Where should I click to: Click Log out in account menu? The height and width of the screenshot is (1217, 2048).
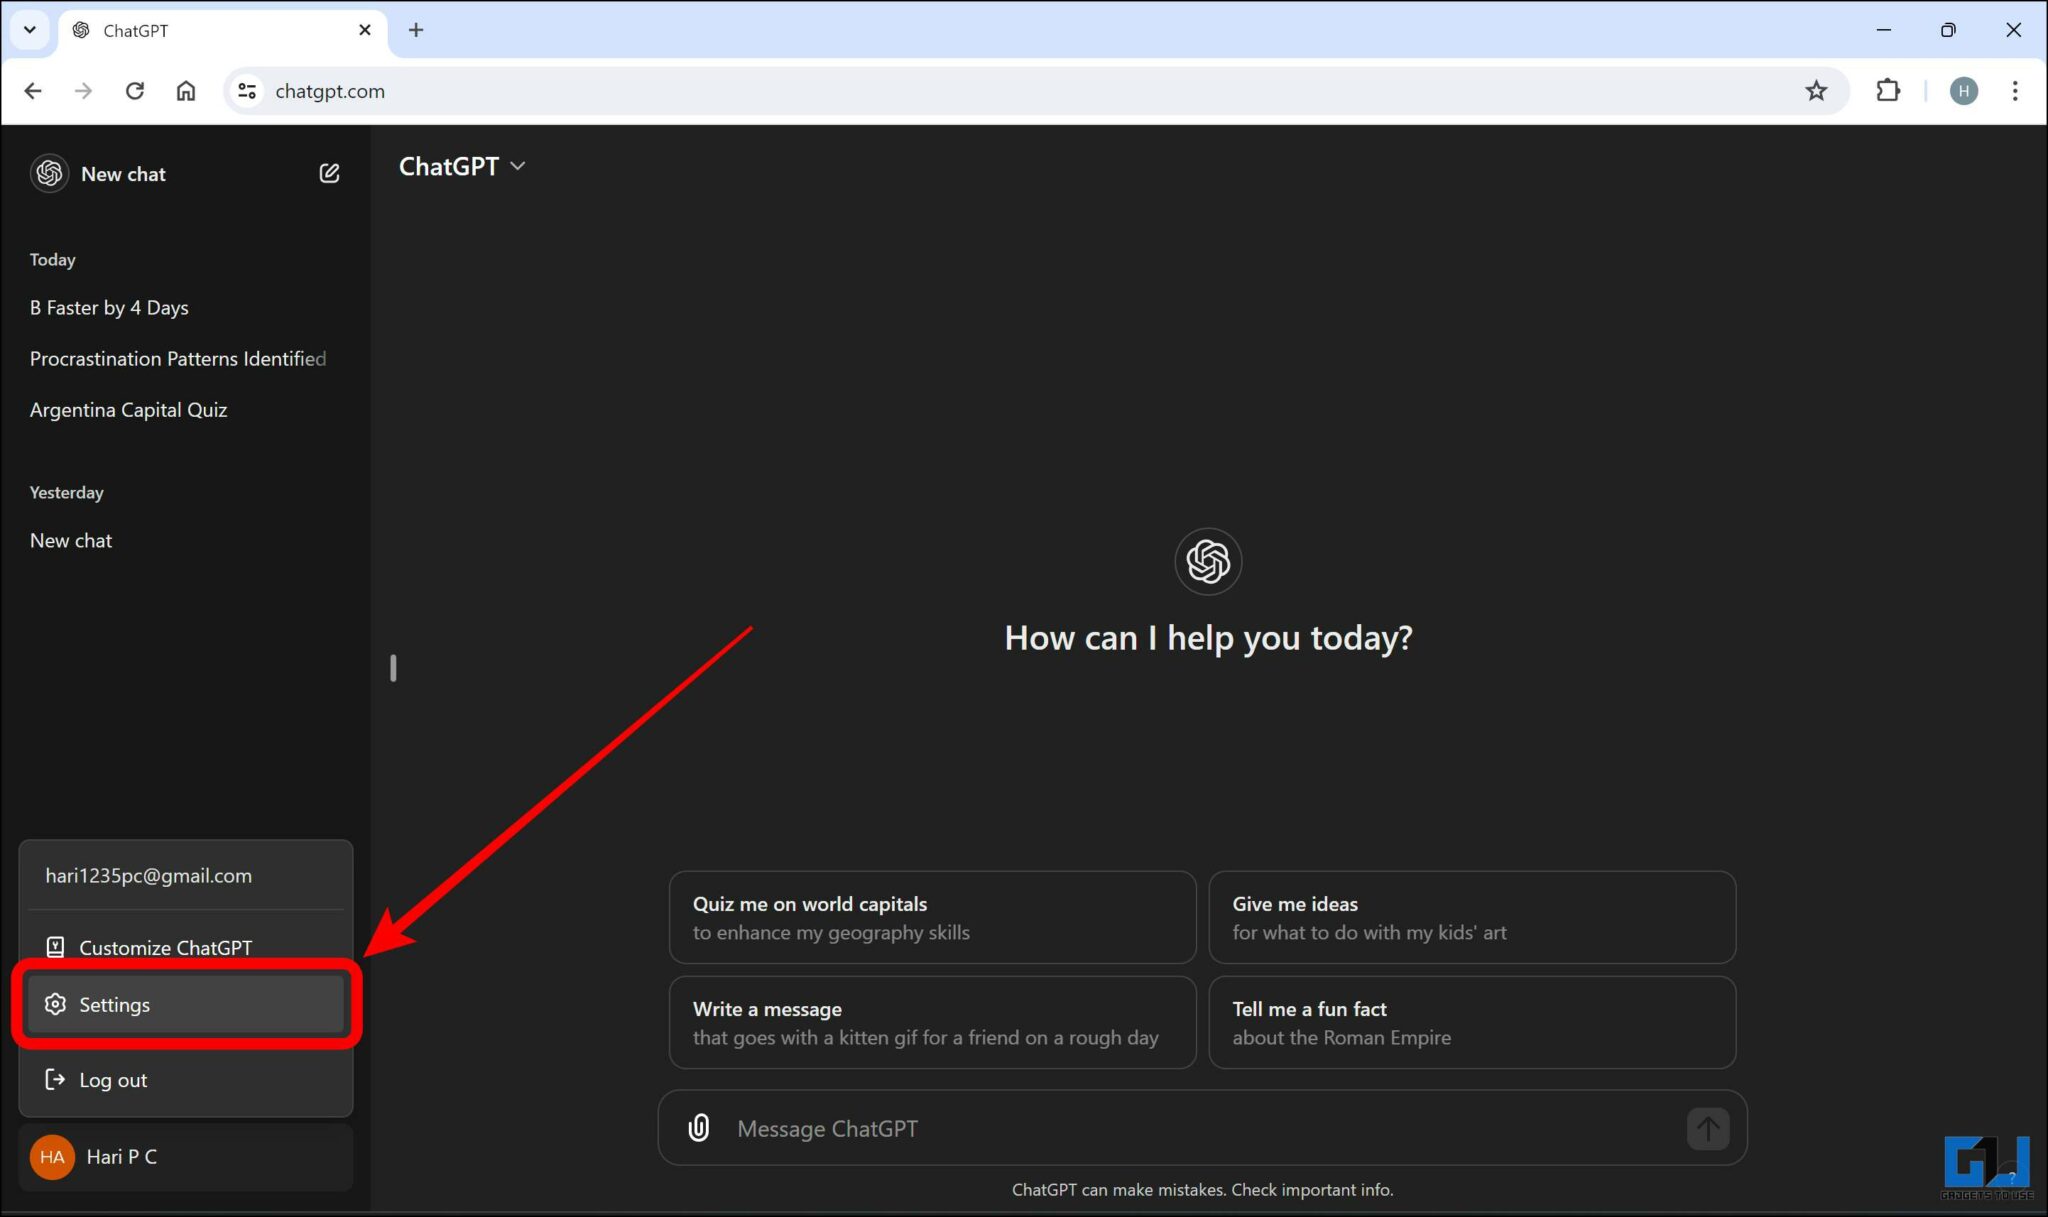pos(113,1080)
